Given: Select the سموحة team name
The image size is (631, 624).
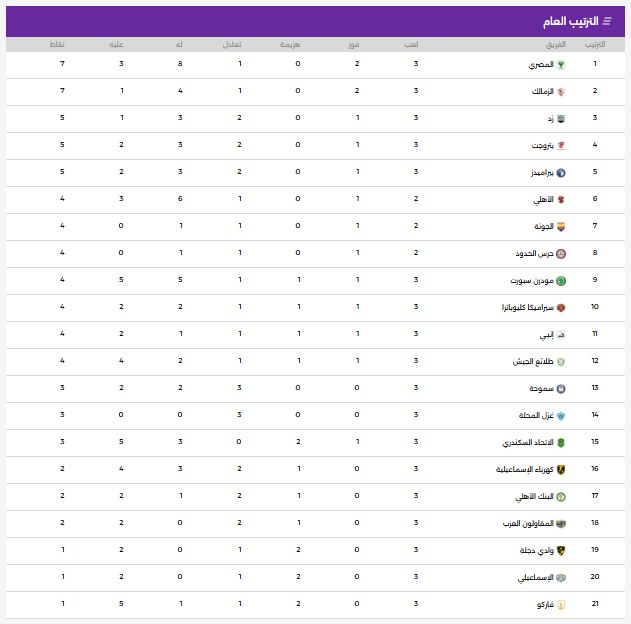Looking at the screenshot, I should (x=542, y=389).
